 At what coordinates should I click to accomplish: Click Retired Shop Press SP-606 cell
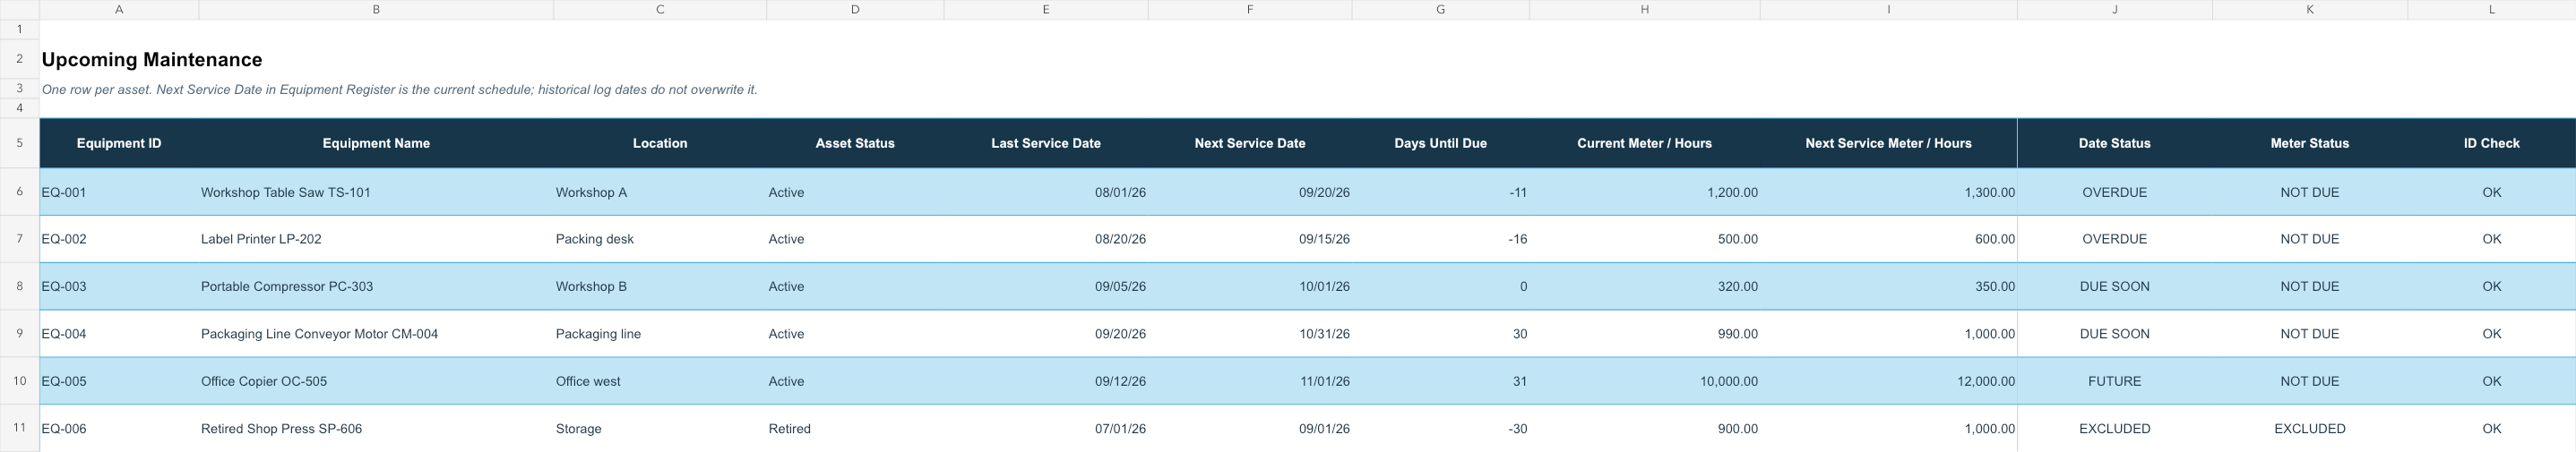point(376,428)
